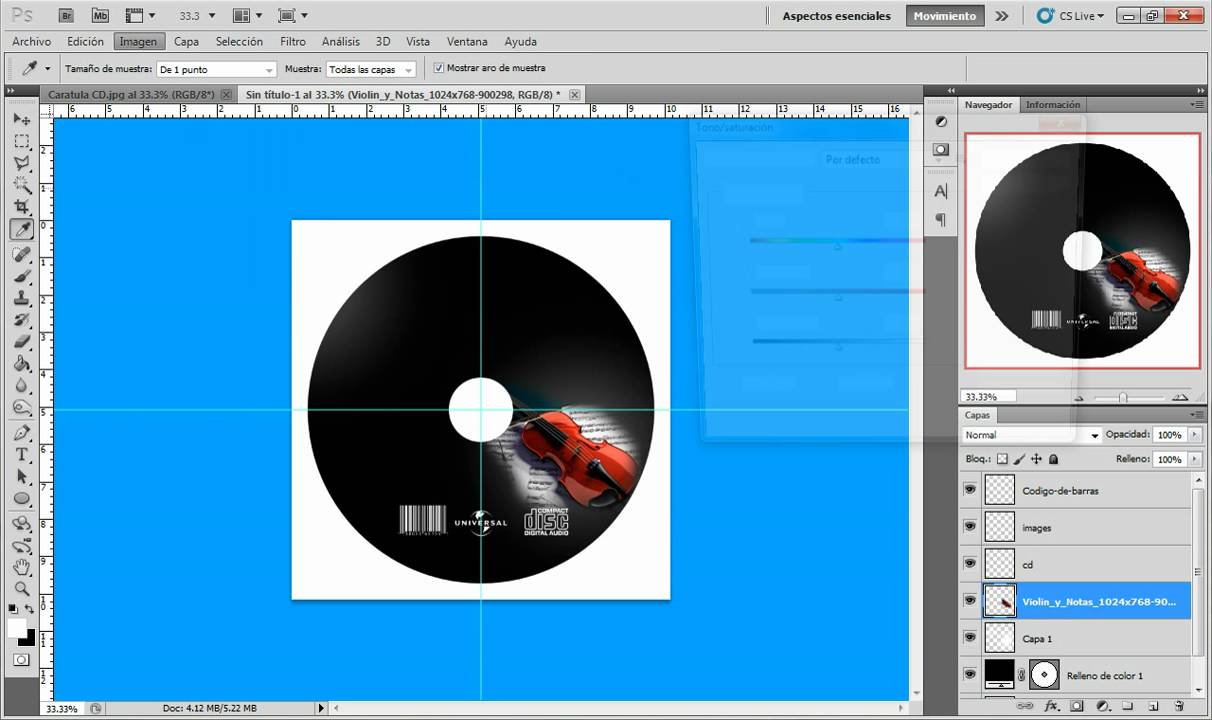This screenshot has height=720, width=1212.
Task: Select the Paint Bucket tool
Action: pyautogui.click(x=21, y=365)
